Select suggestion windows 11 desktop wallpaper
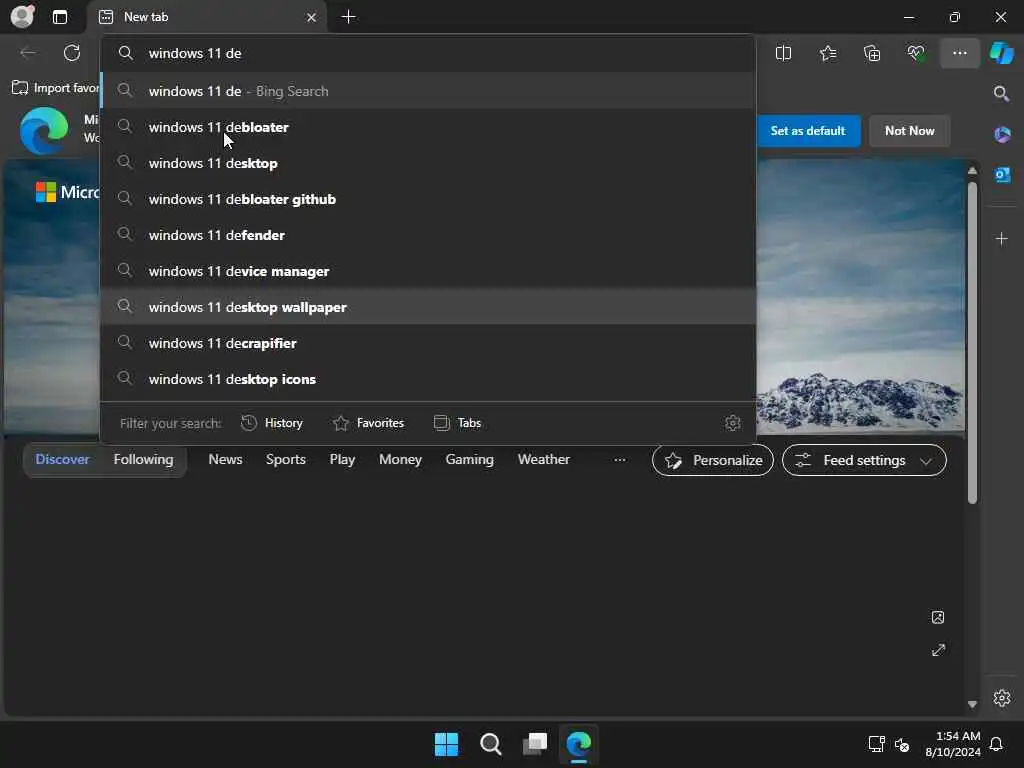Viewport: 1024px width, 768px height. 428,307
